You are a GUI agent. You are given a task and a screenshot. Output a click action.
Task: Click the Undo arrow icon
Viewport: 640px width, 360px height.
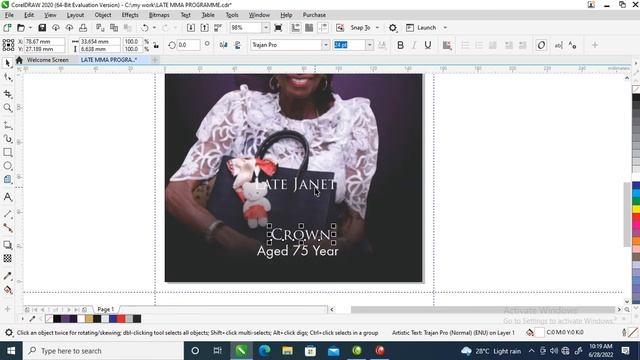[x=144, y=28]
